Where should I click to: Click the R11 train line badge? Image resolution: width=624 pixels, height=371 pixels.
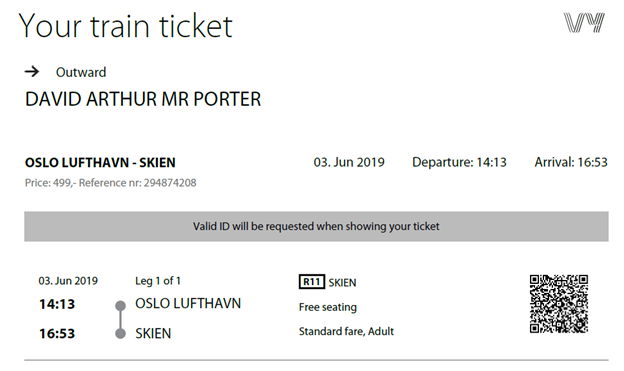tap(312, 282)
